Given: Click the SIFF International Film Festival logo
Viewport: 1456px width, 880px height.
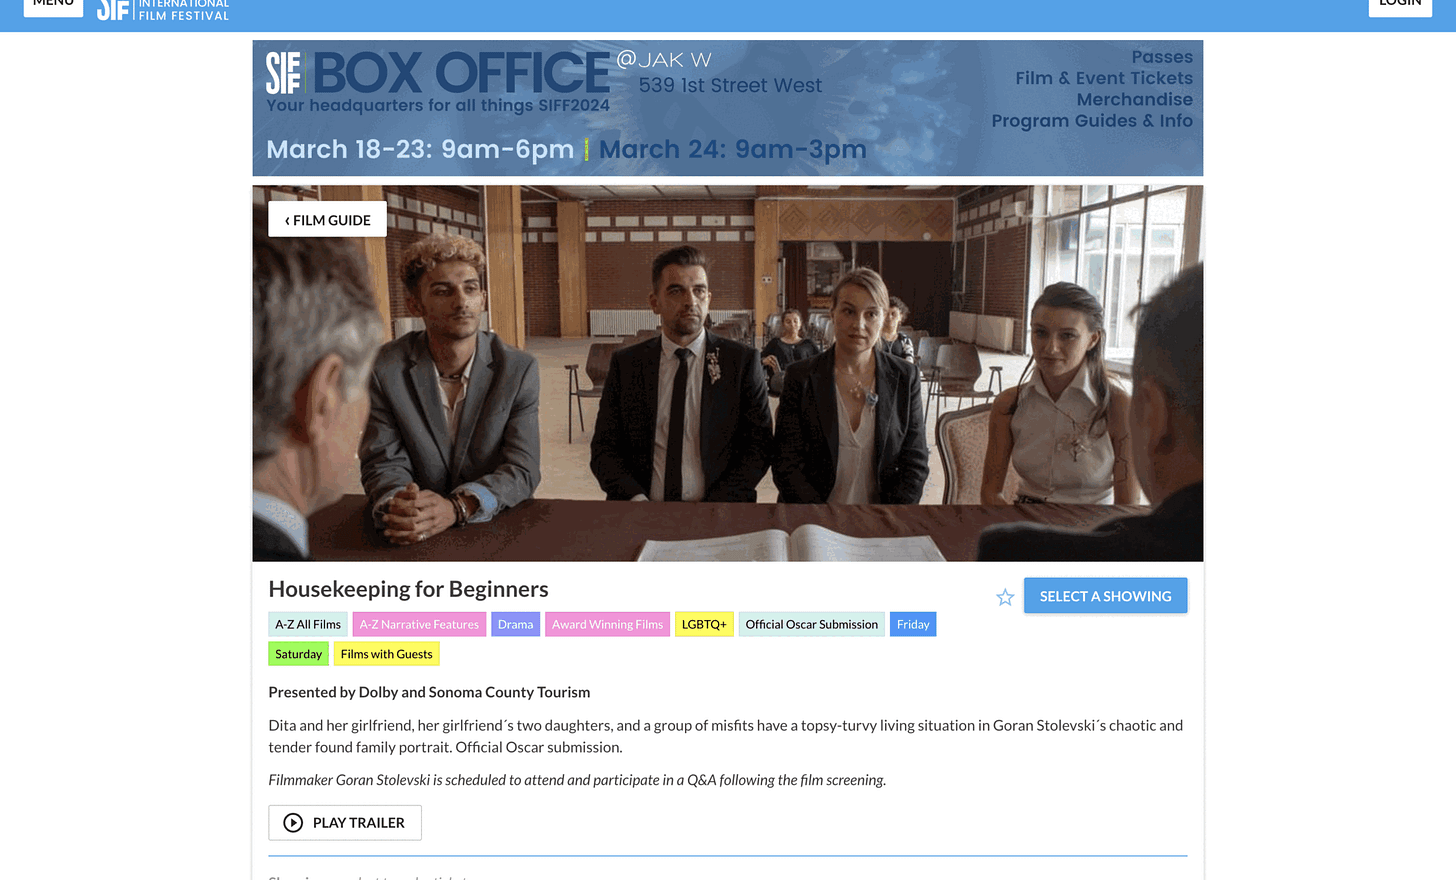Looking at the screenshot, I should coord(163,9).
